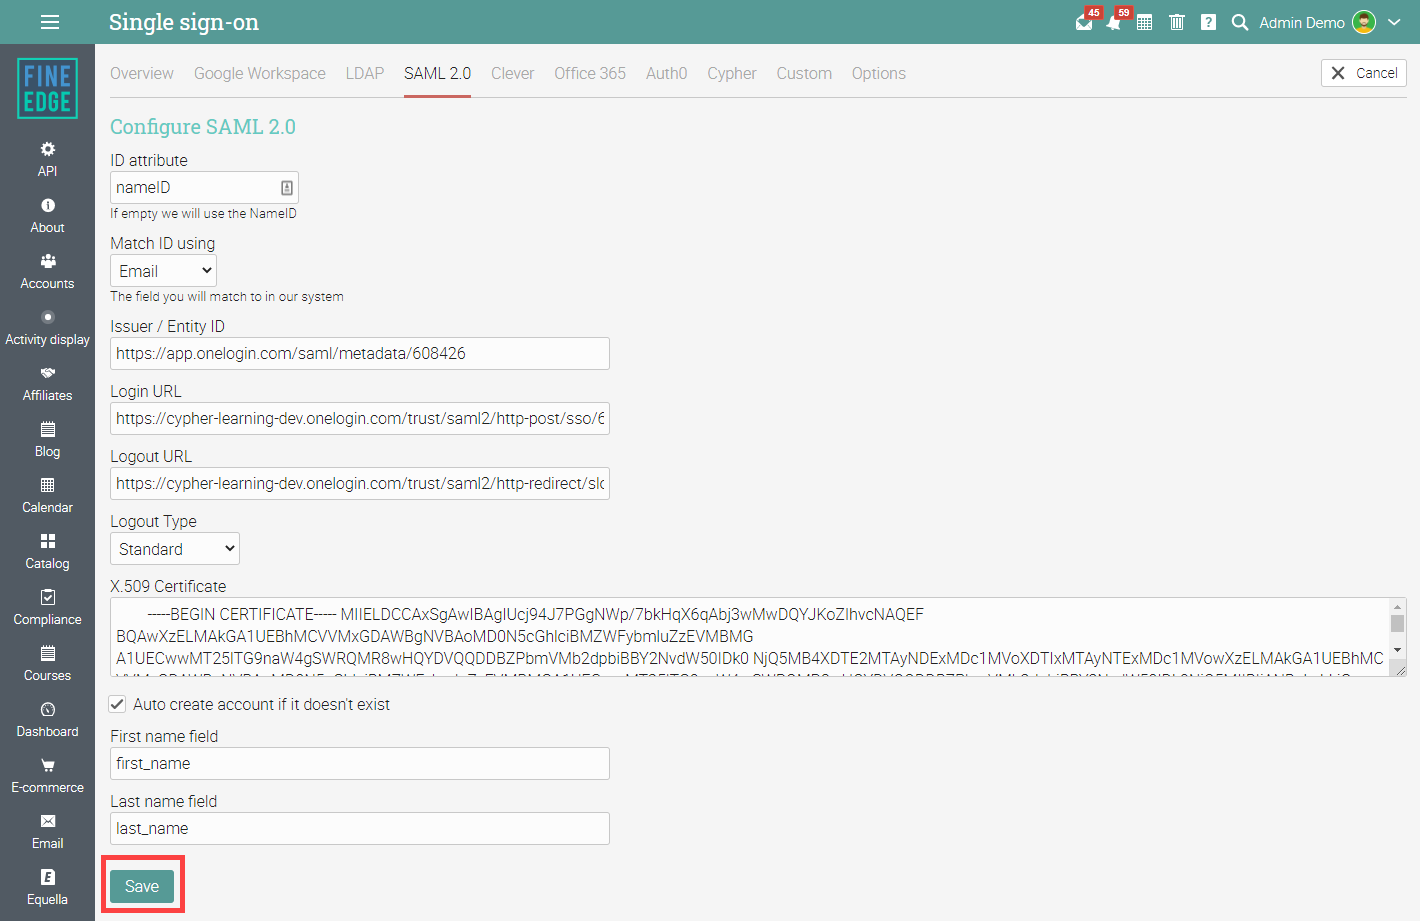The height and width of the screenshot is (921, 1420).
Task: Click the certificate scrollbar up arrow
Action: coord(1397,606)
